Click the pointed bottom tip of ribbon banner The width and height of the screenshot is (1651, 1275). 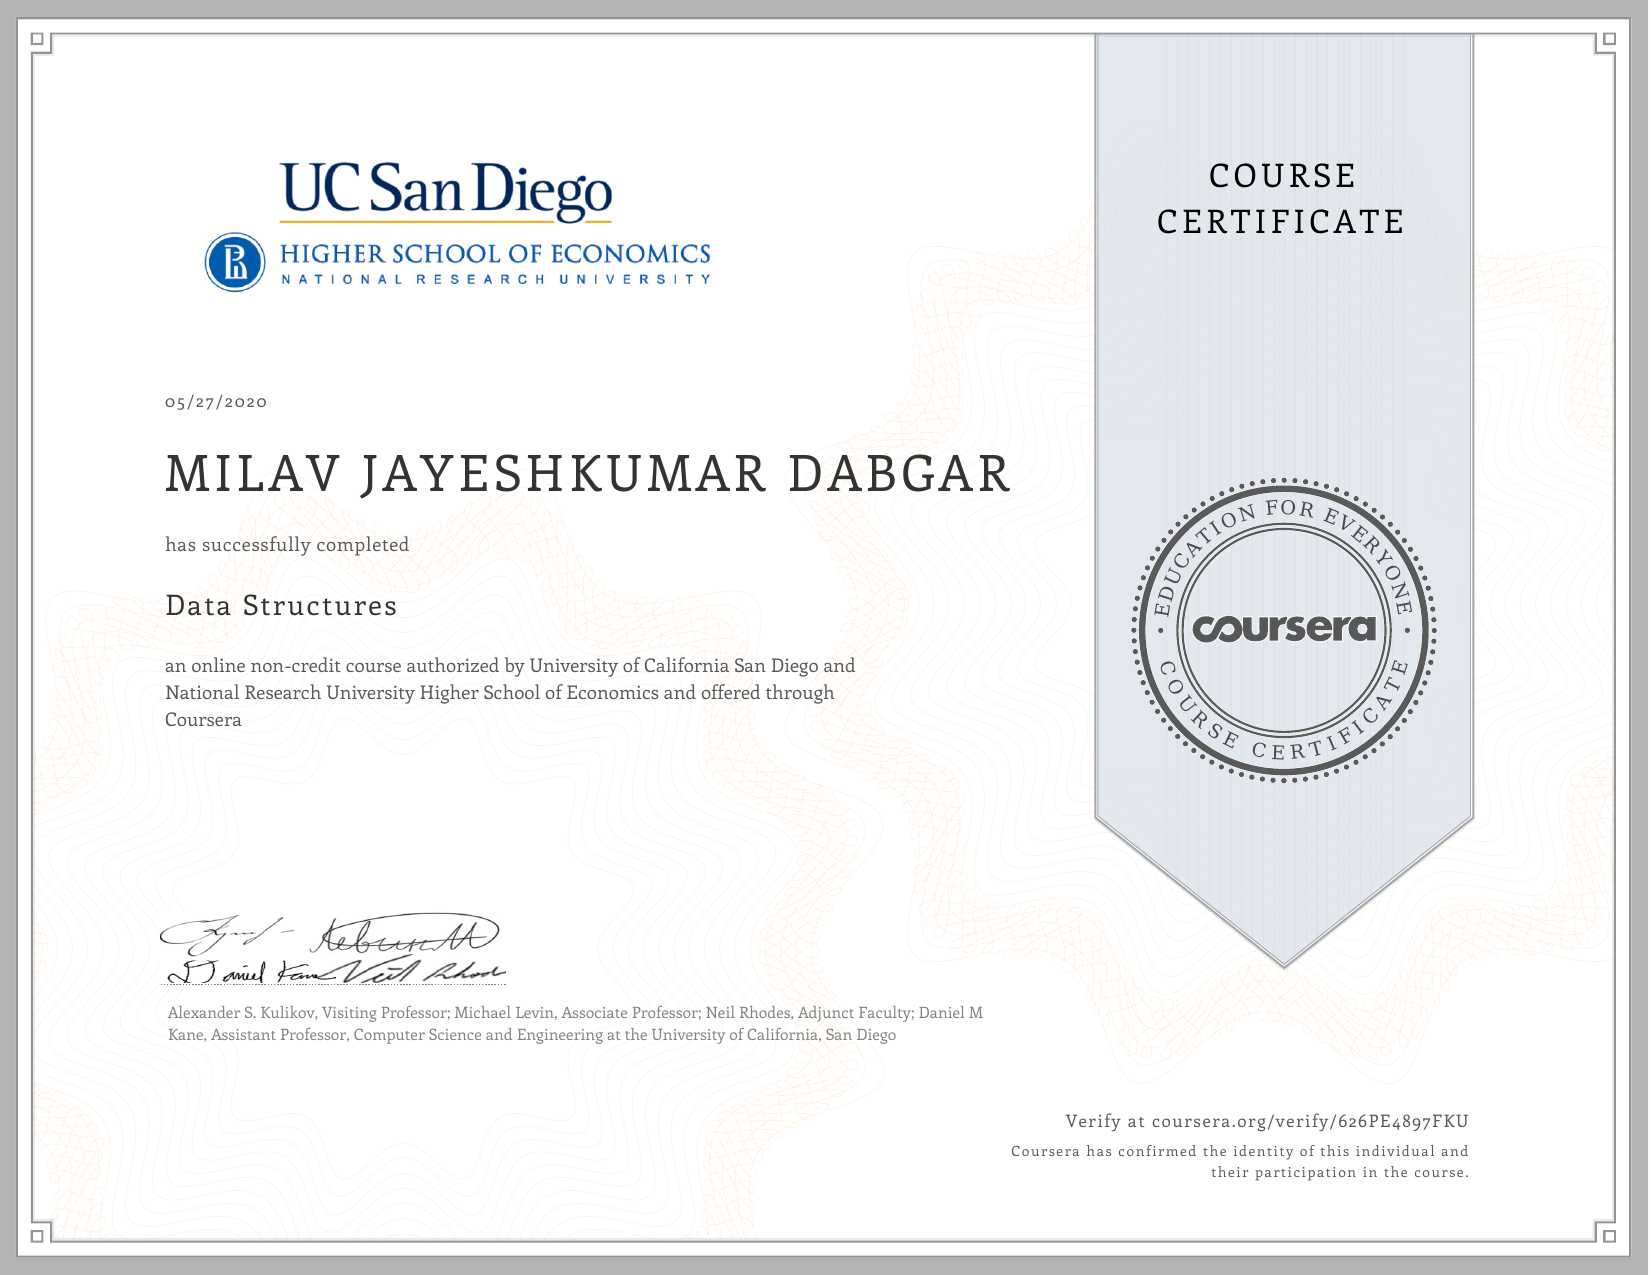coord(1284,960)
